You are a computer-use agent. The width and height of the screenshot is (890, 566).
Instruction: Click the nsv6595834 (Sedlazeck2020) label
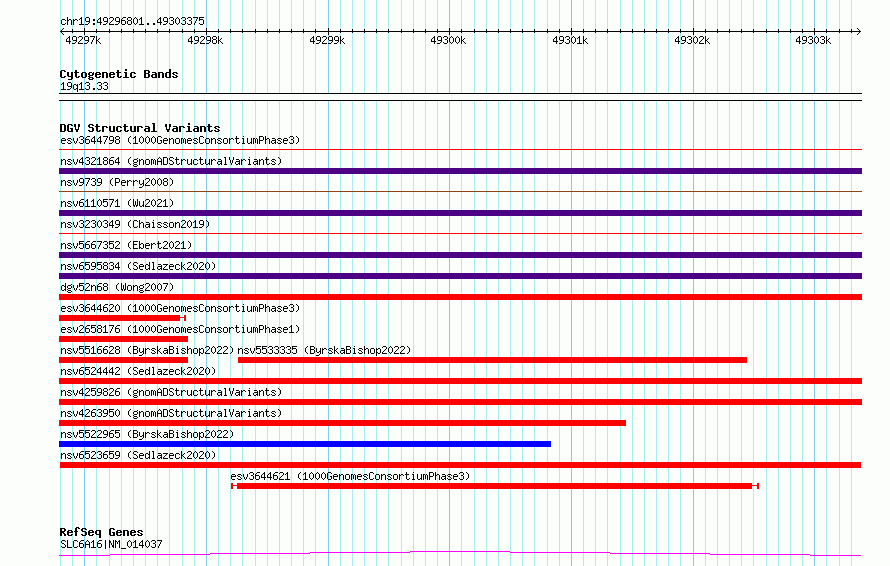[138, 266]
